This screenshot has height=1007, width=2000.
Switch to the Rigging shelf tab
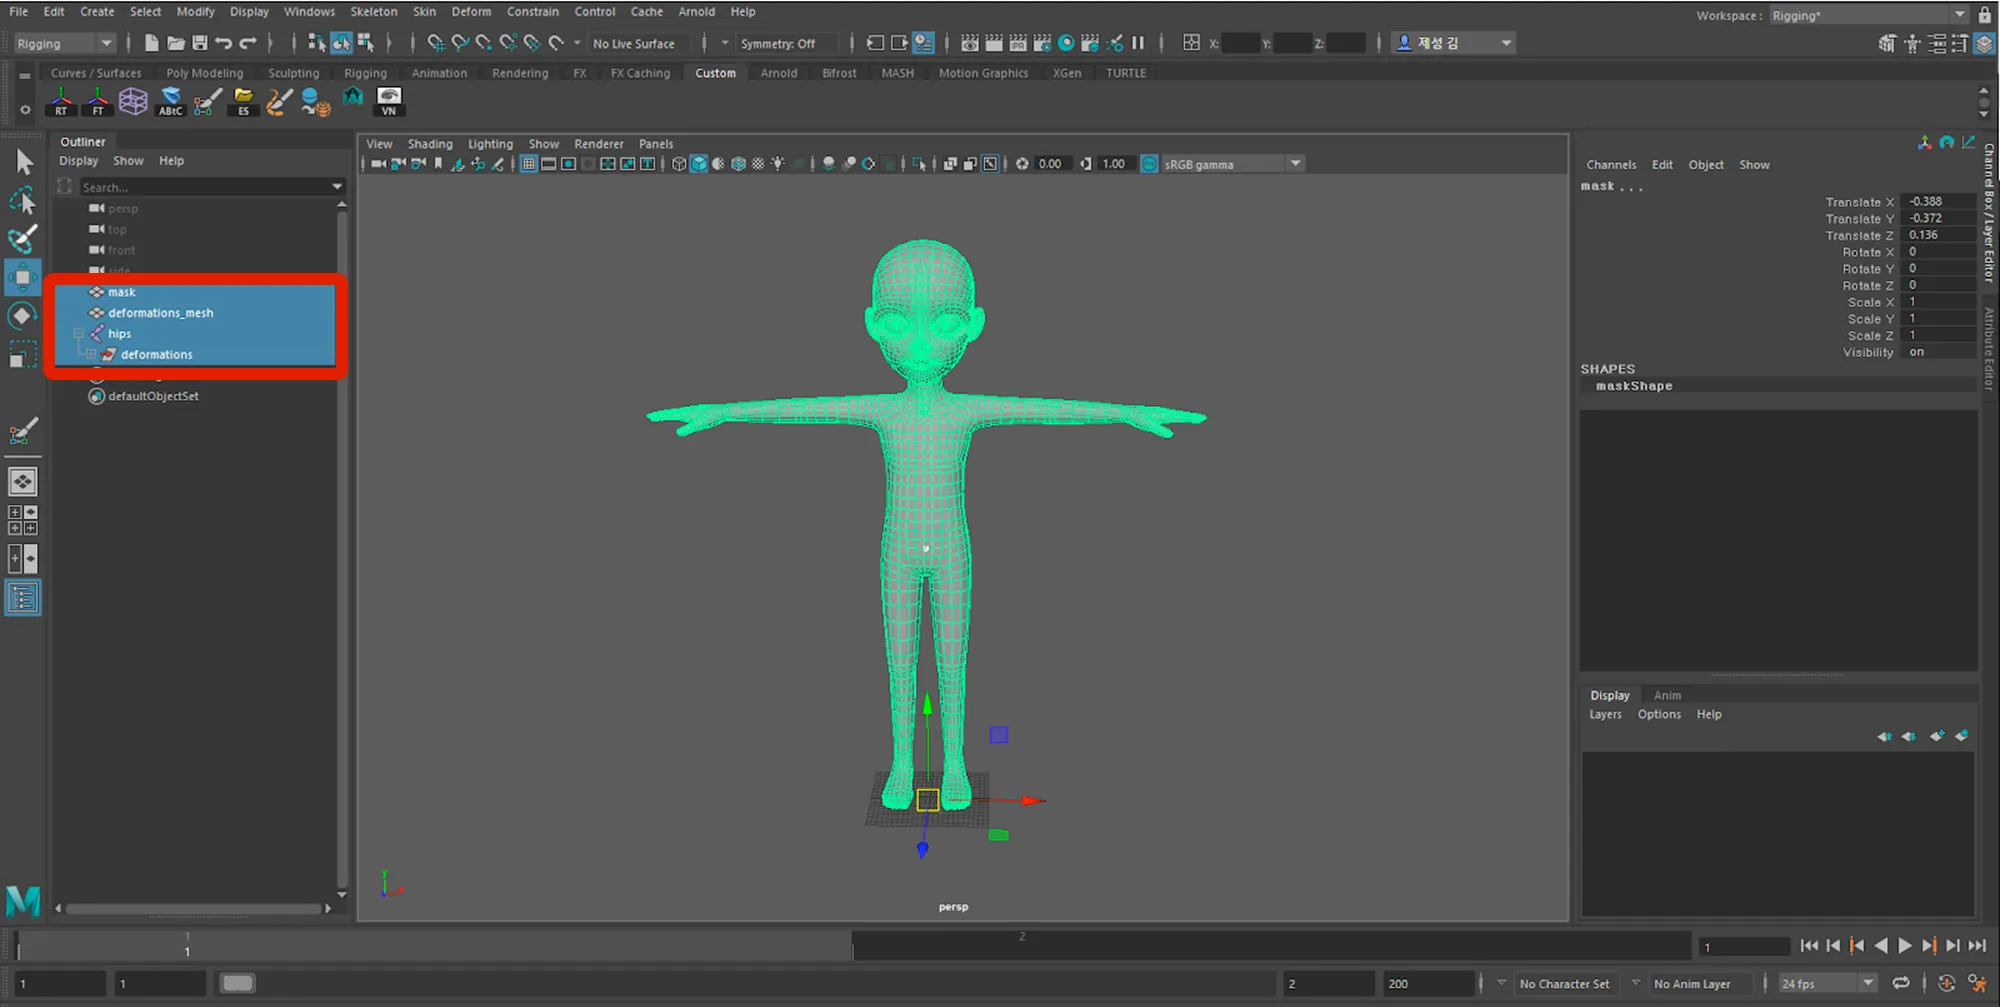pyautogui.click(x=365, y=73)
